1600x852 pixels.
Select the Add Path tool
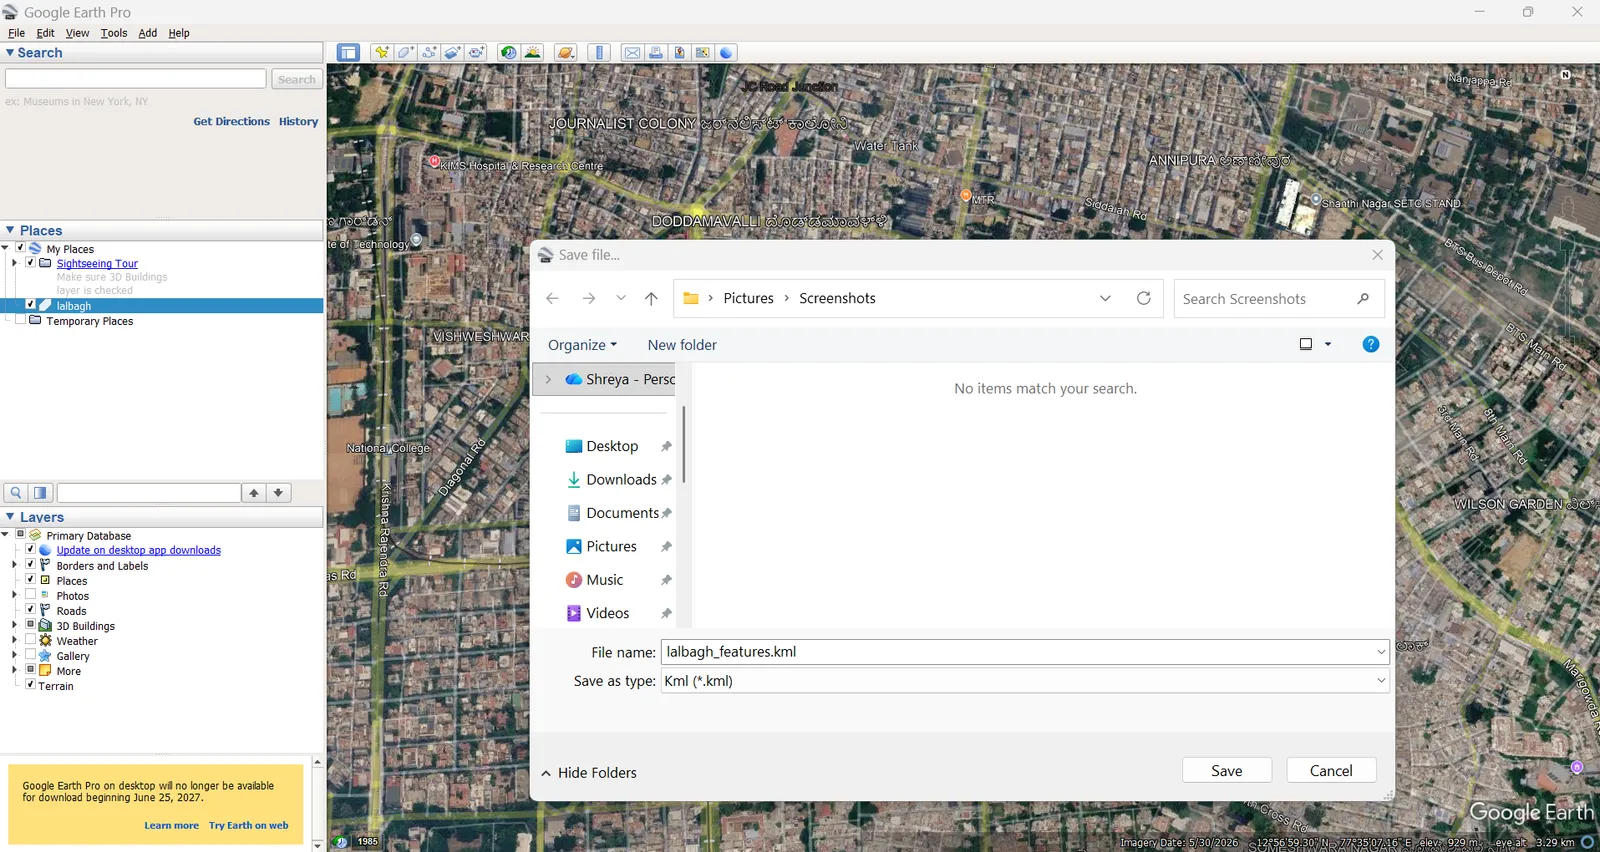coord(430,53)
